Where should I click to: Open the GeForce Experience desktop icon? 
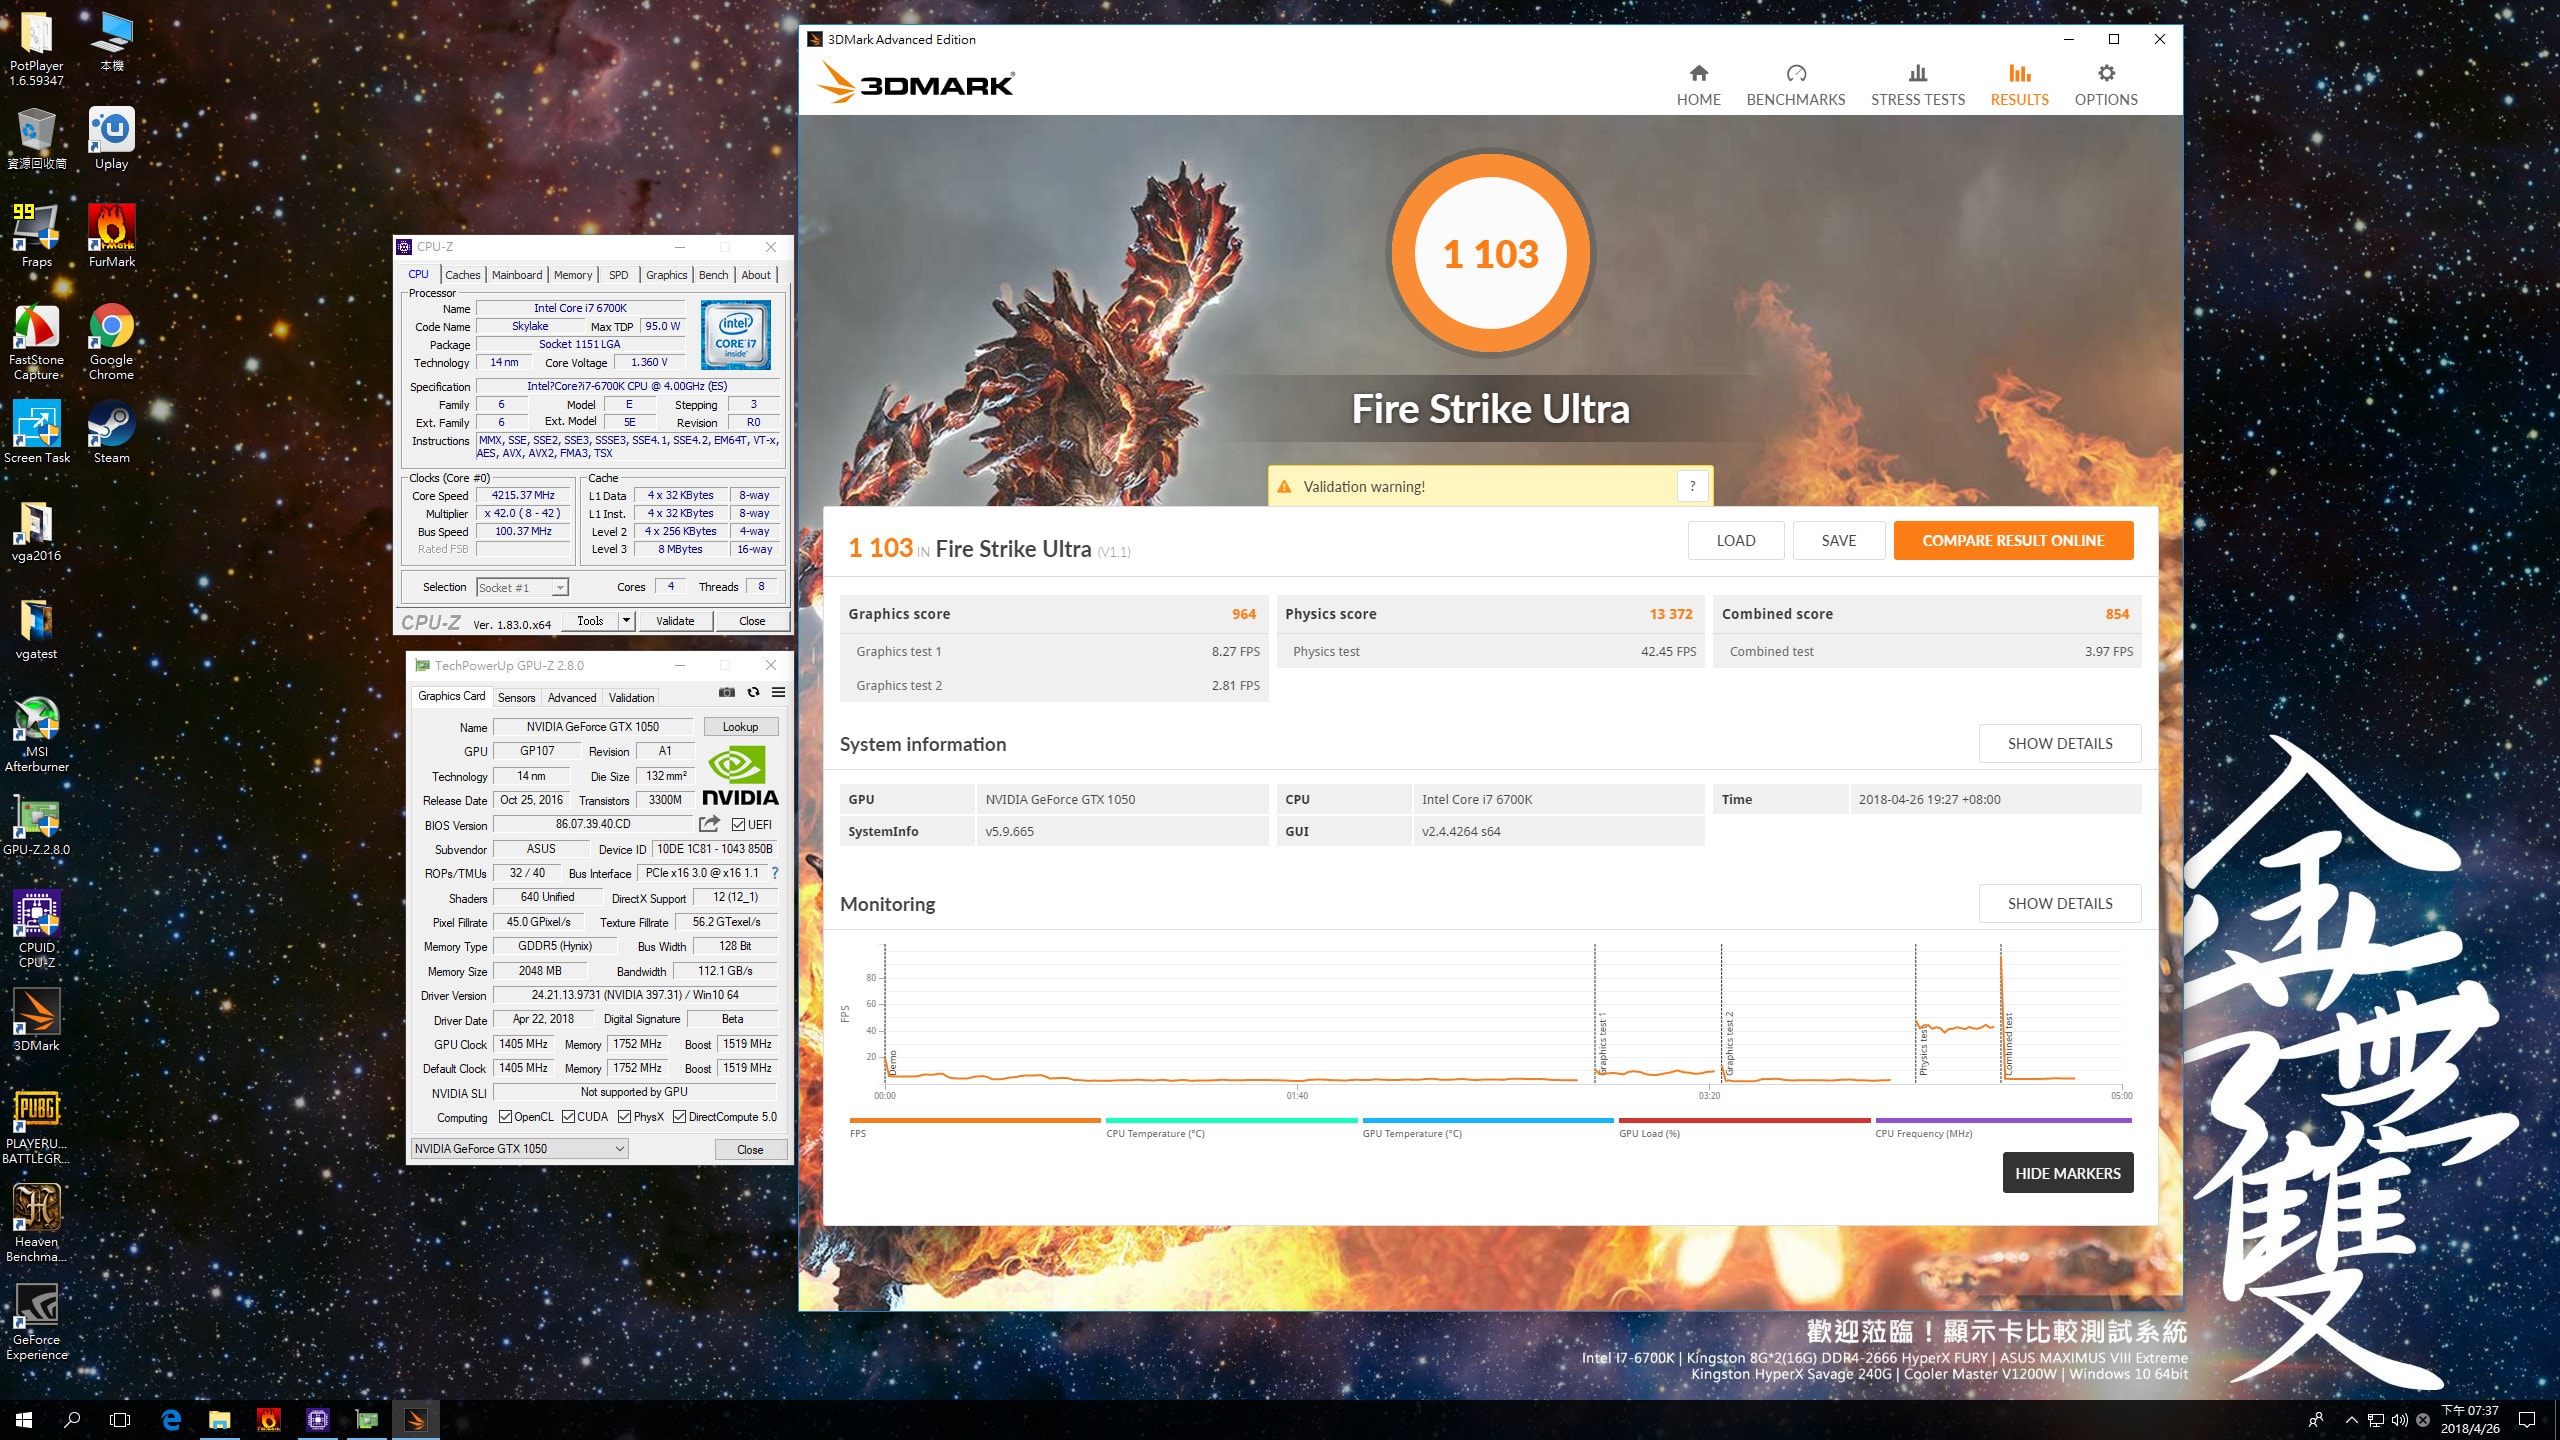click(x=37, y=1322)
